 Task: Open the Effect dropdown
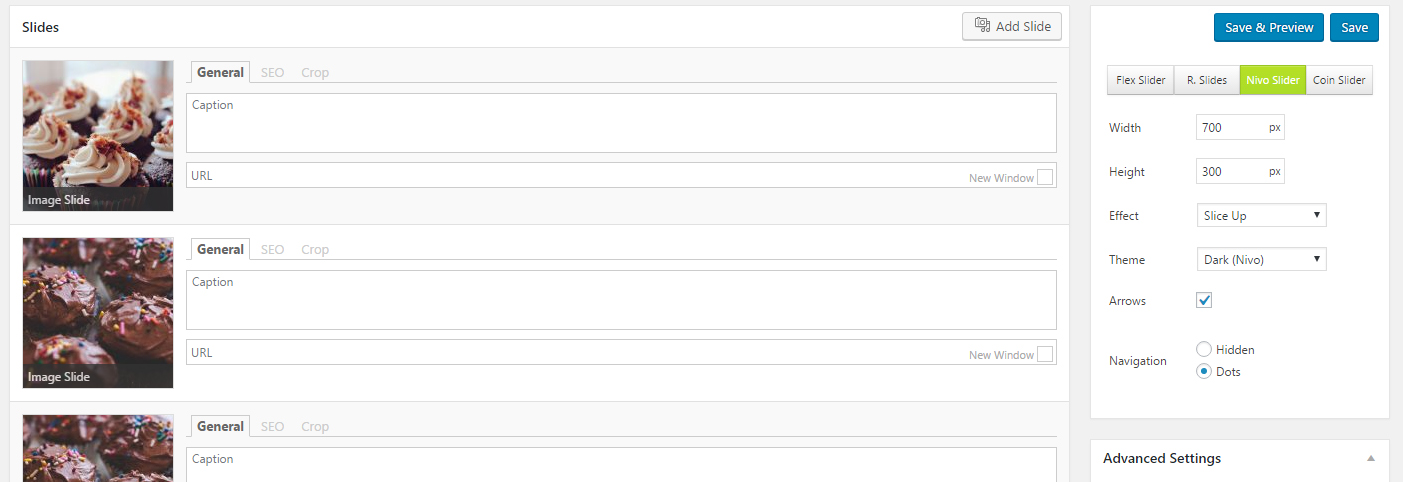(1261, 216)
